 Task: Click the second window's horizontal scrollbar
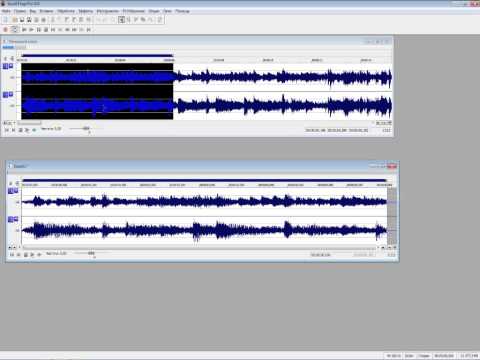tap(199, 248)
